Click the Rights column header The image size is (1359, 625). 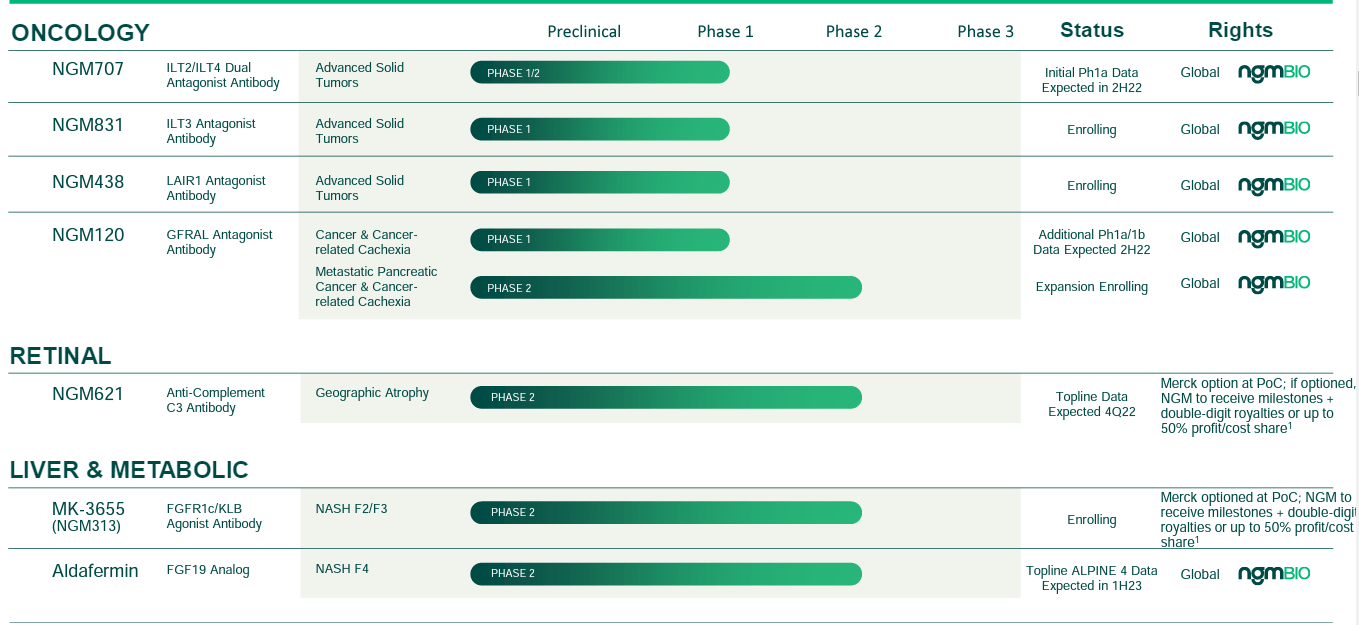pyautogui.click(x=1240, y=30)
